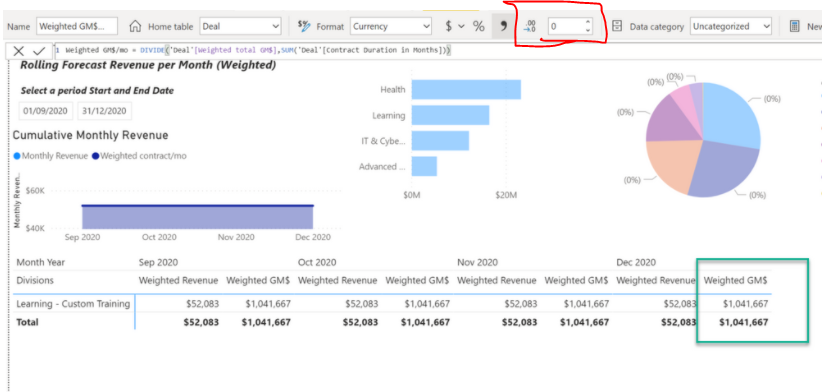Increase decimal places with up arrow

click(587, 22)
